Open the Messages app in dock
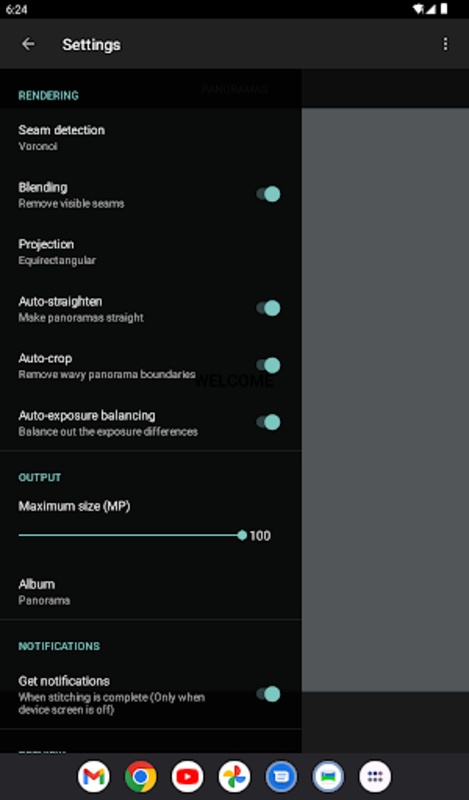The height and width of the screenshot is (800, 469). 281,777
